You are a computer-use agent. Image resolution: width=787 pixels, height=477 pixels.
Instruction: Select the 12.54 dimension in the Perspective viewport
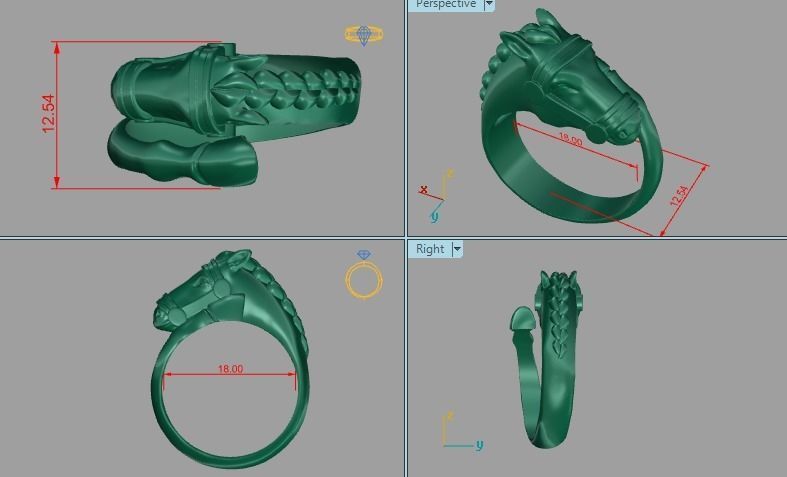(x=679, y=195)
